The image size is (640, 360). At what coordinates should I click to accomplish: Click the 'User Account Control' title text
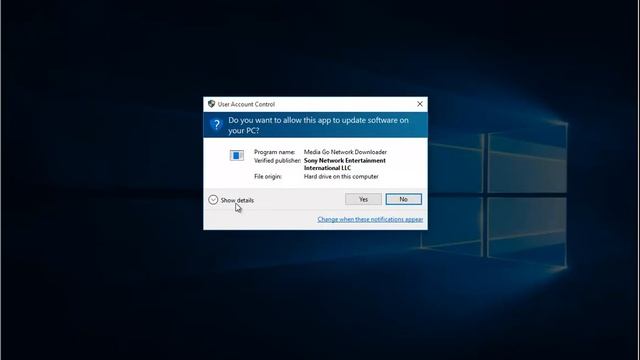coord(246,104)
